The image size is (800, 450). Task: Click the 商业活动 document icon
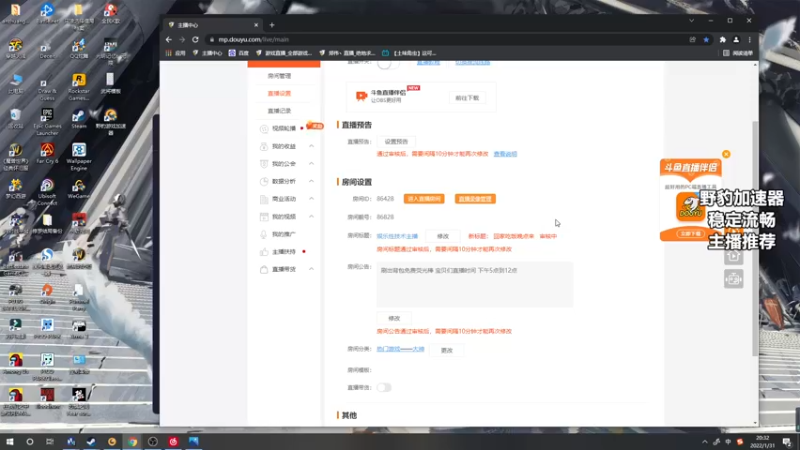click(264, 199)
